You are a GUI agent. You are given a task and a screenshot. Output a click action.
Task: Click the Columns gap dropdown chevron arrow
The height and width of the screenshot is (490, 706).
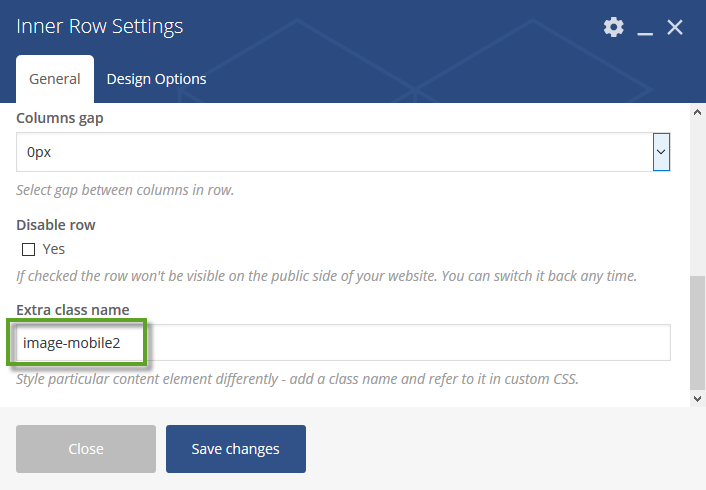click(x=661, y=152)
